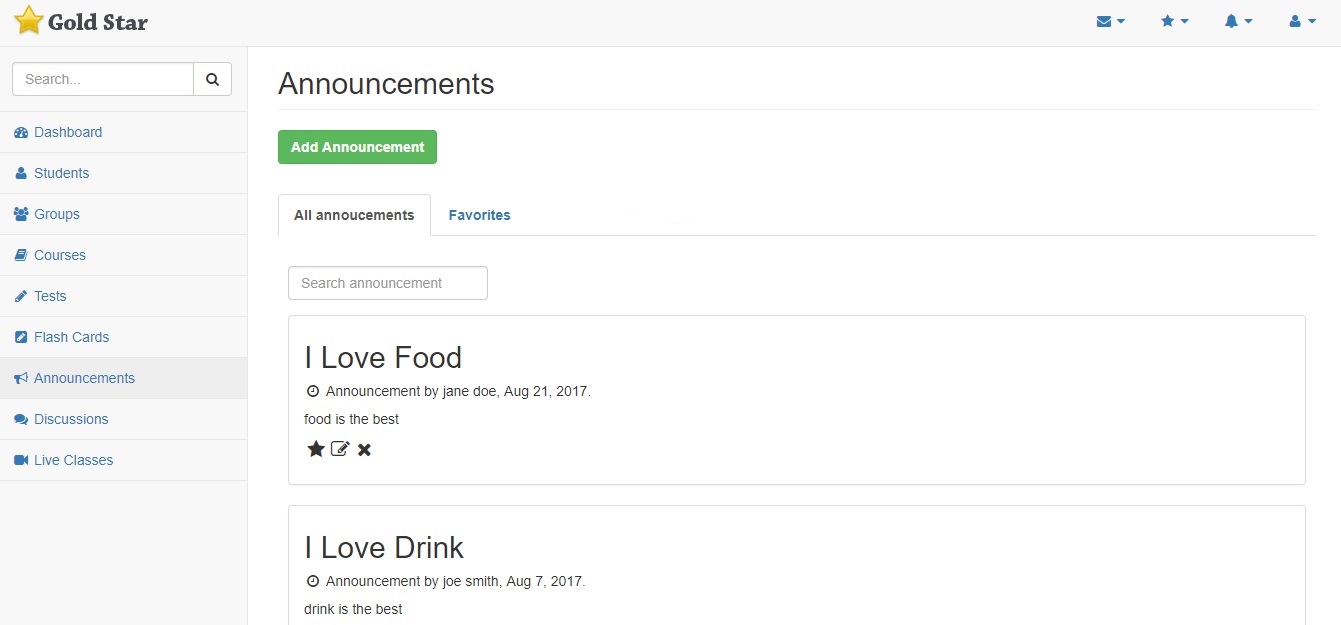Click the search magnifier button in sidebar
The width and height of the screenshot is (1341, 625).
point(212,79)
